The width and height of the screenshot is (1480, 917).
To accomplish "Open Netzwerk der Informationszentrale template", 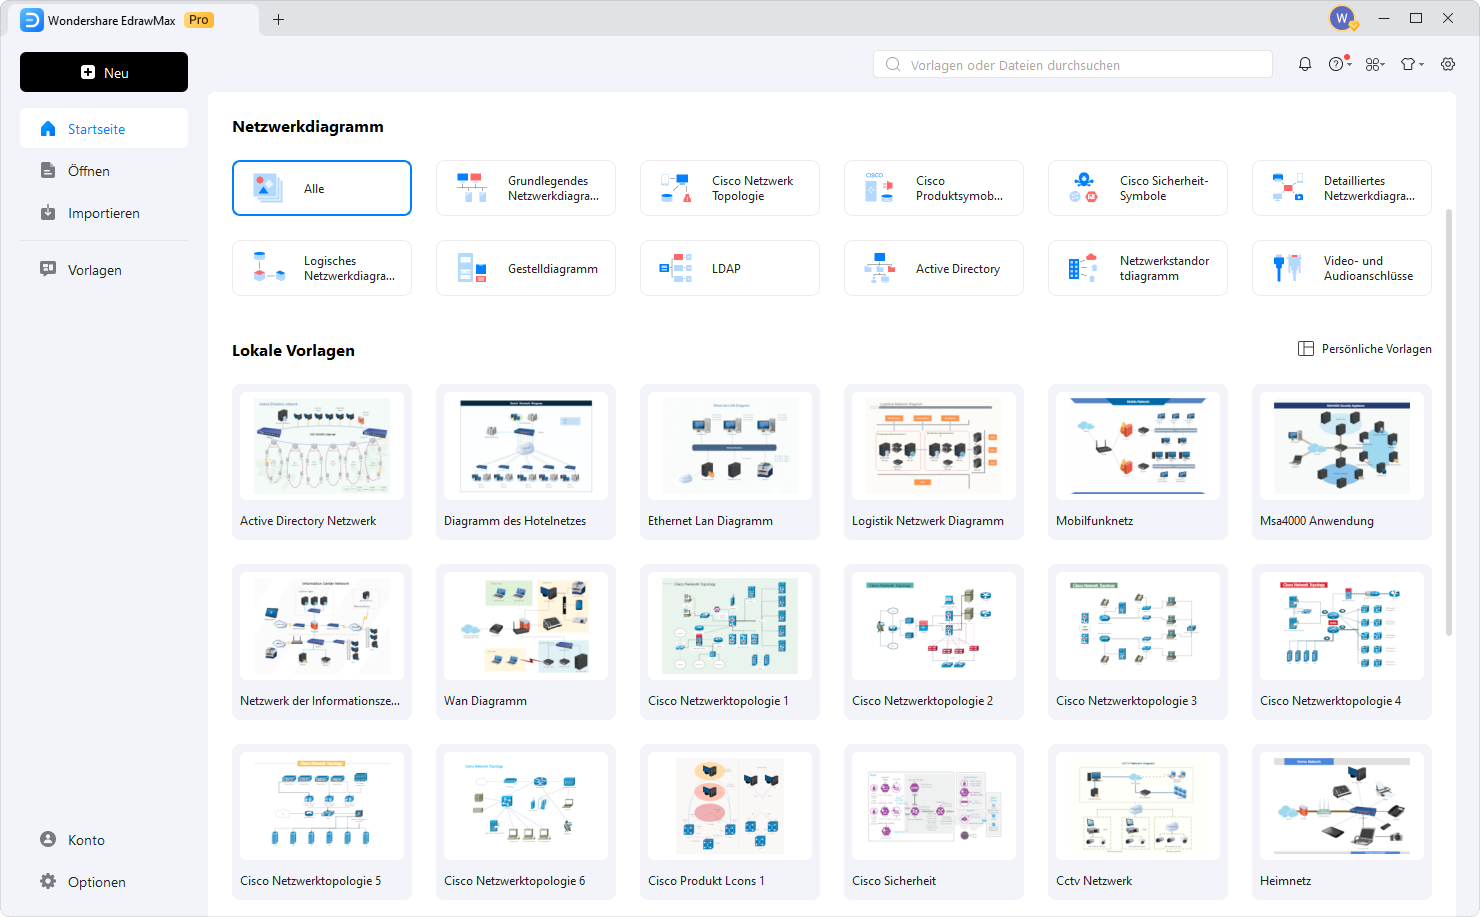I will (322, 642).
